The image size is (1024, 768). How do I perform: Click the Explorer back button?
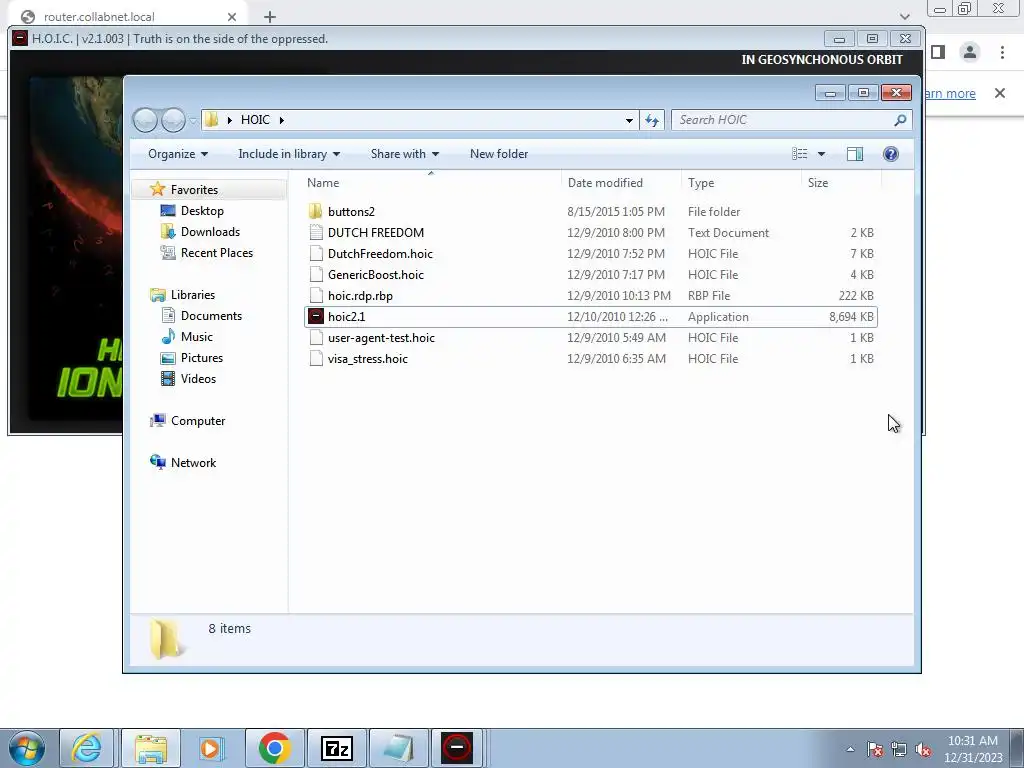[x=145, y=120]
